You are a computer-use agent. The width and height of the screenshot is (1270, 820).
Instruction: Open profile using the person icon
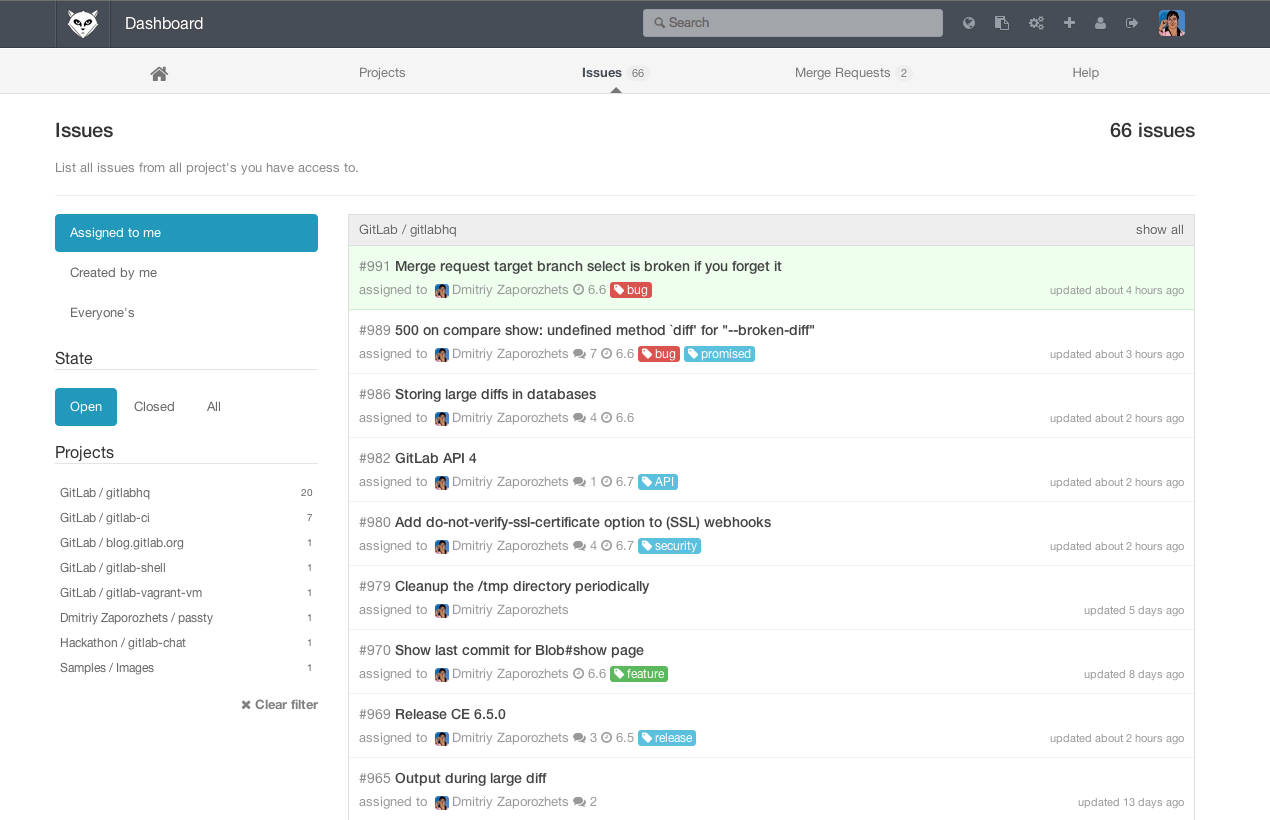[1100, 23]
